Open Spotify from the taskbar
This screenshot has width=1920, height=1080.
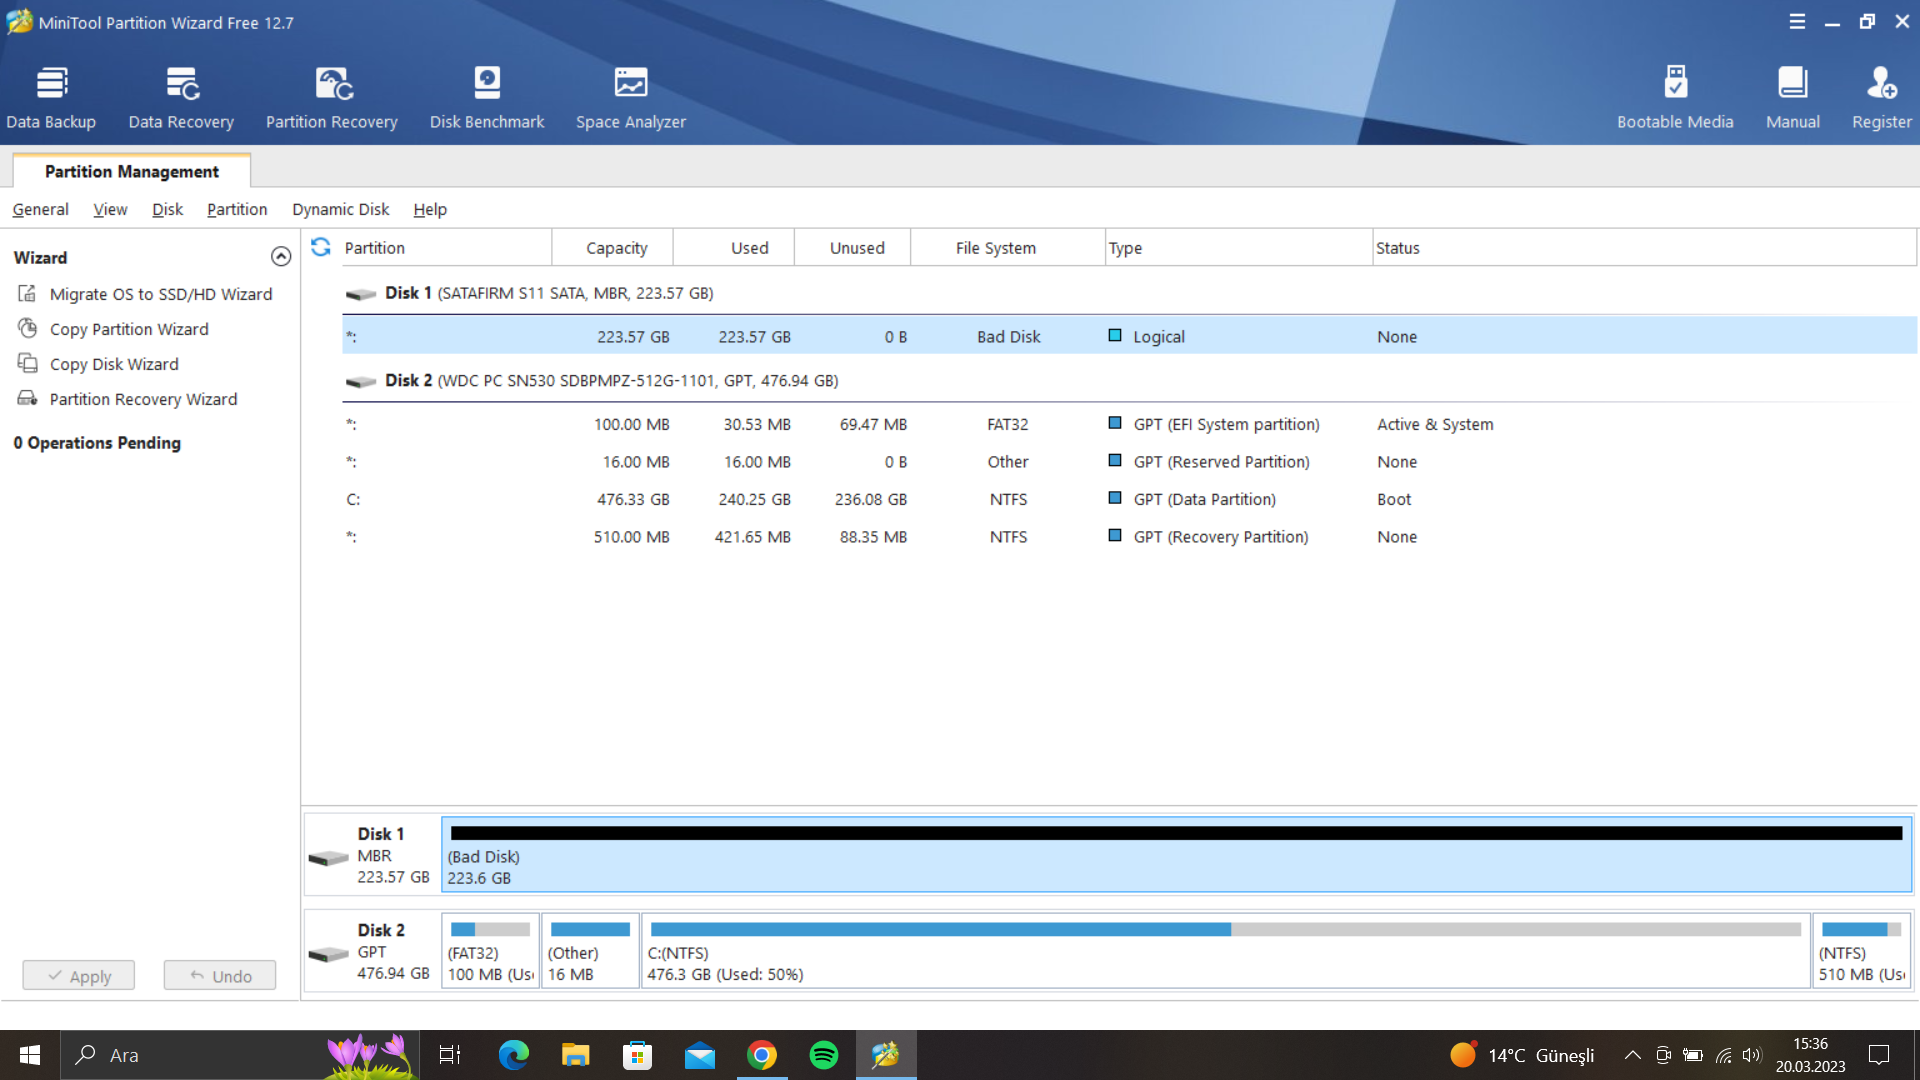[x=824, y=1055]
